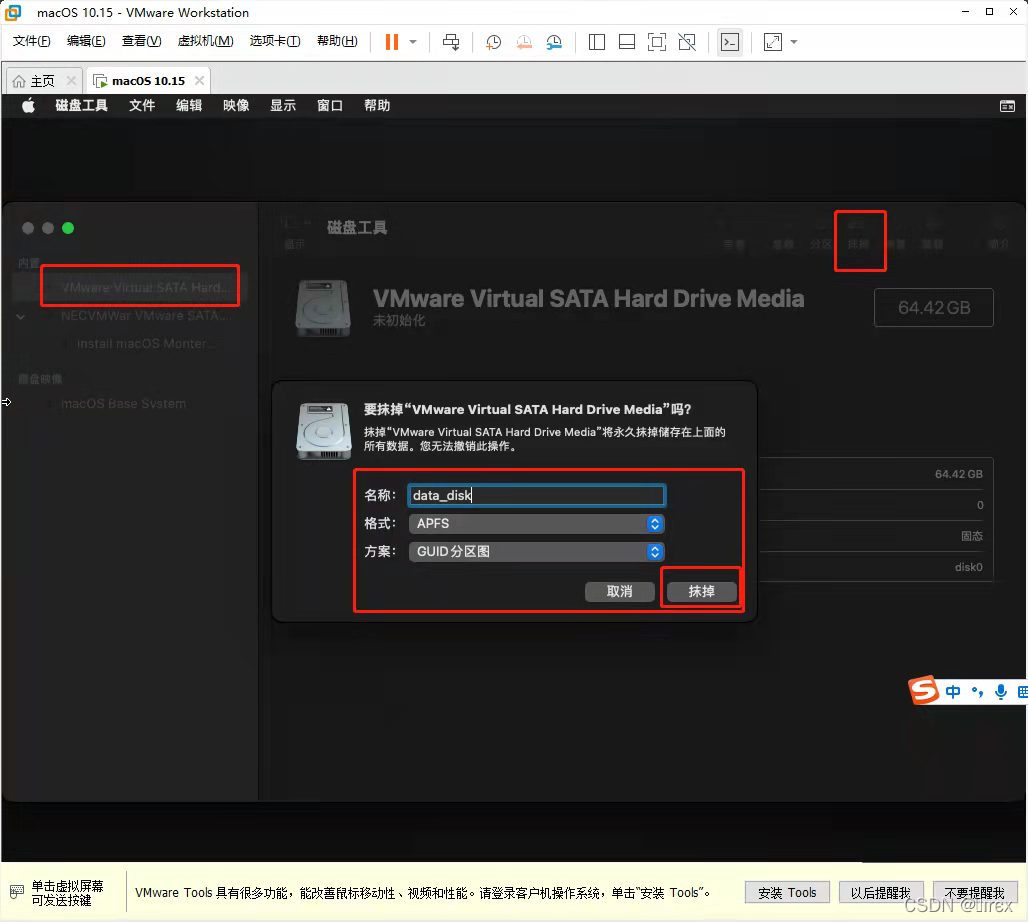1028x922 pixels.
Task: Close the macOS 10.15 tab
Action: 199,81
